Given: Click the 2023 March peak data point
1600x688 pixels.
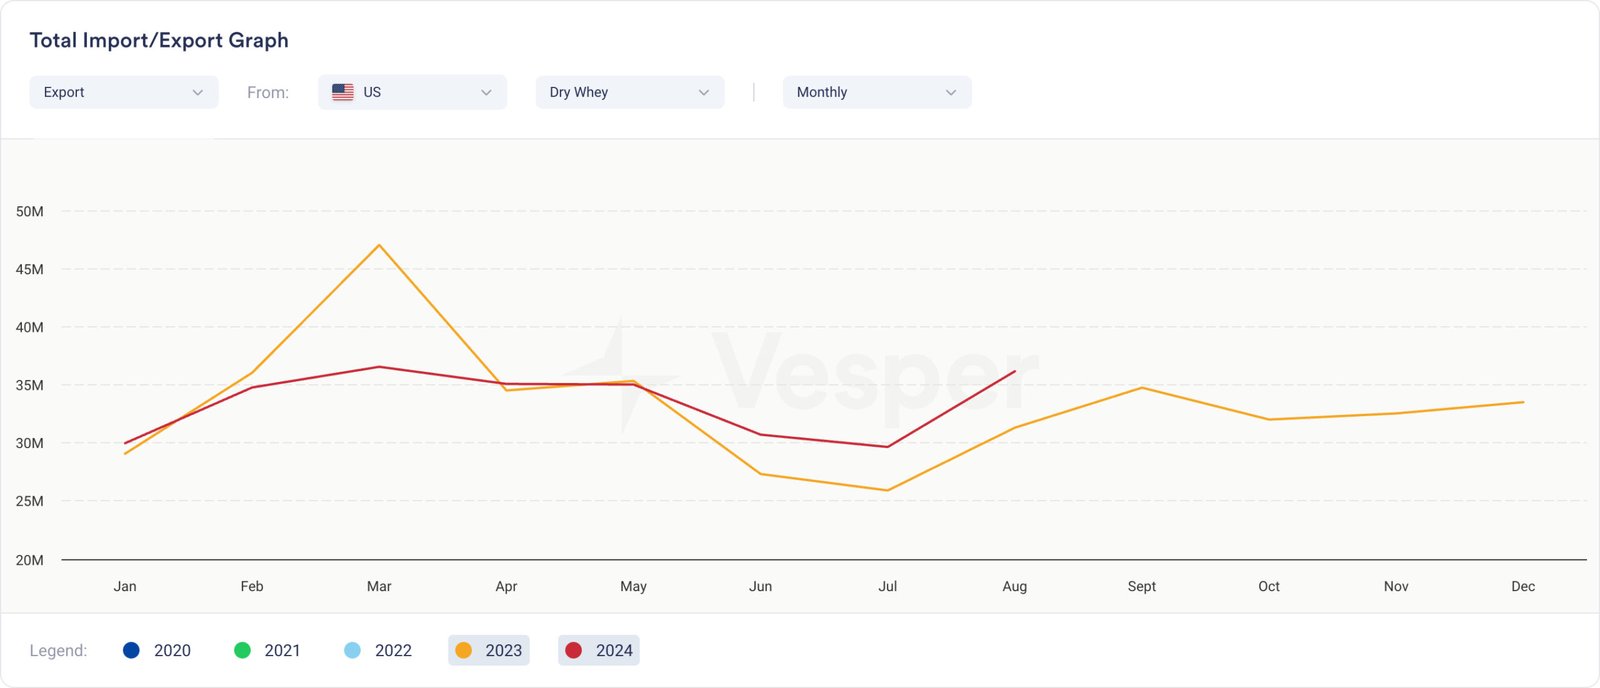Looking at the screenshot, I should [x=379, y=245].
